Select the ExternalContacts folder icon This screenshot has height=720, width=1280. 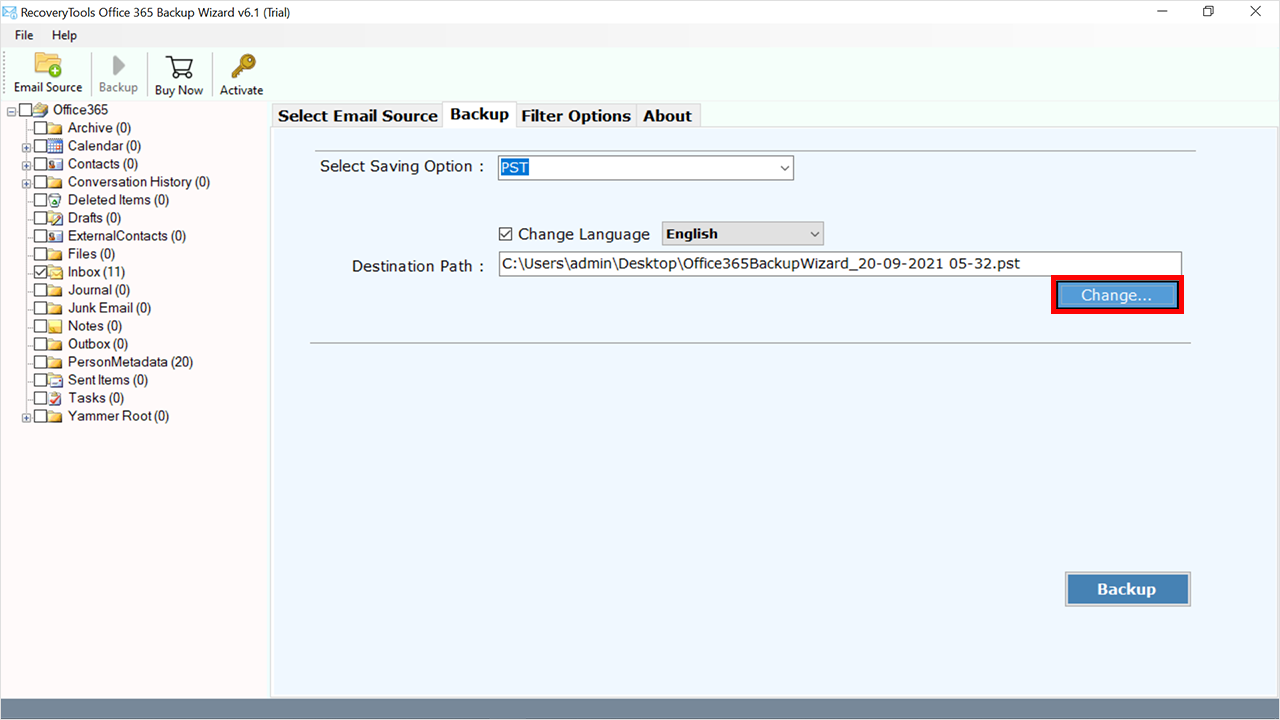pyautogui.click(x=56, y=236)
